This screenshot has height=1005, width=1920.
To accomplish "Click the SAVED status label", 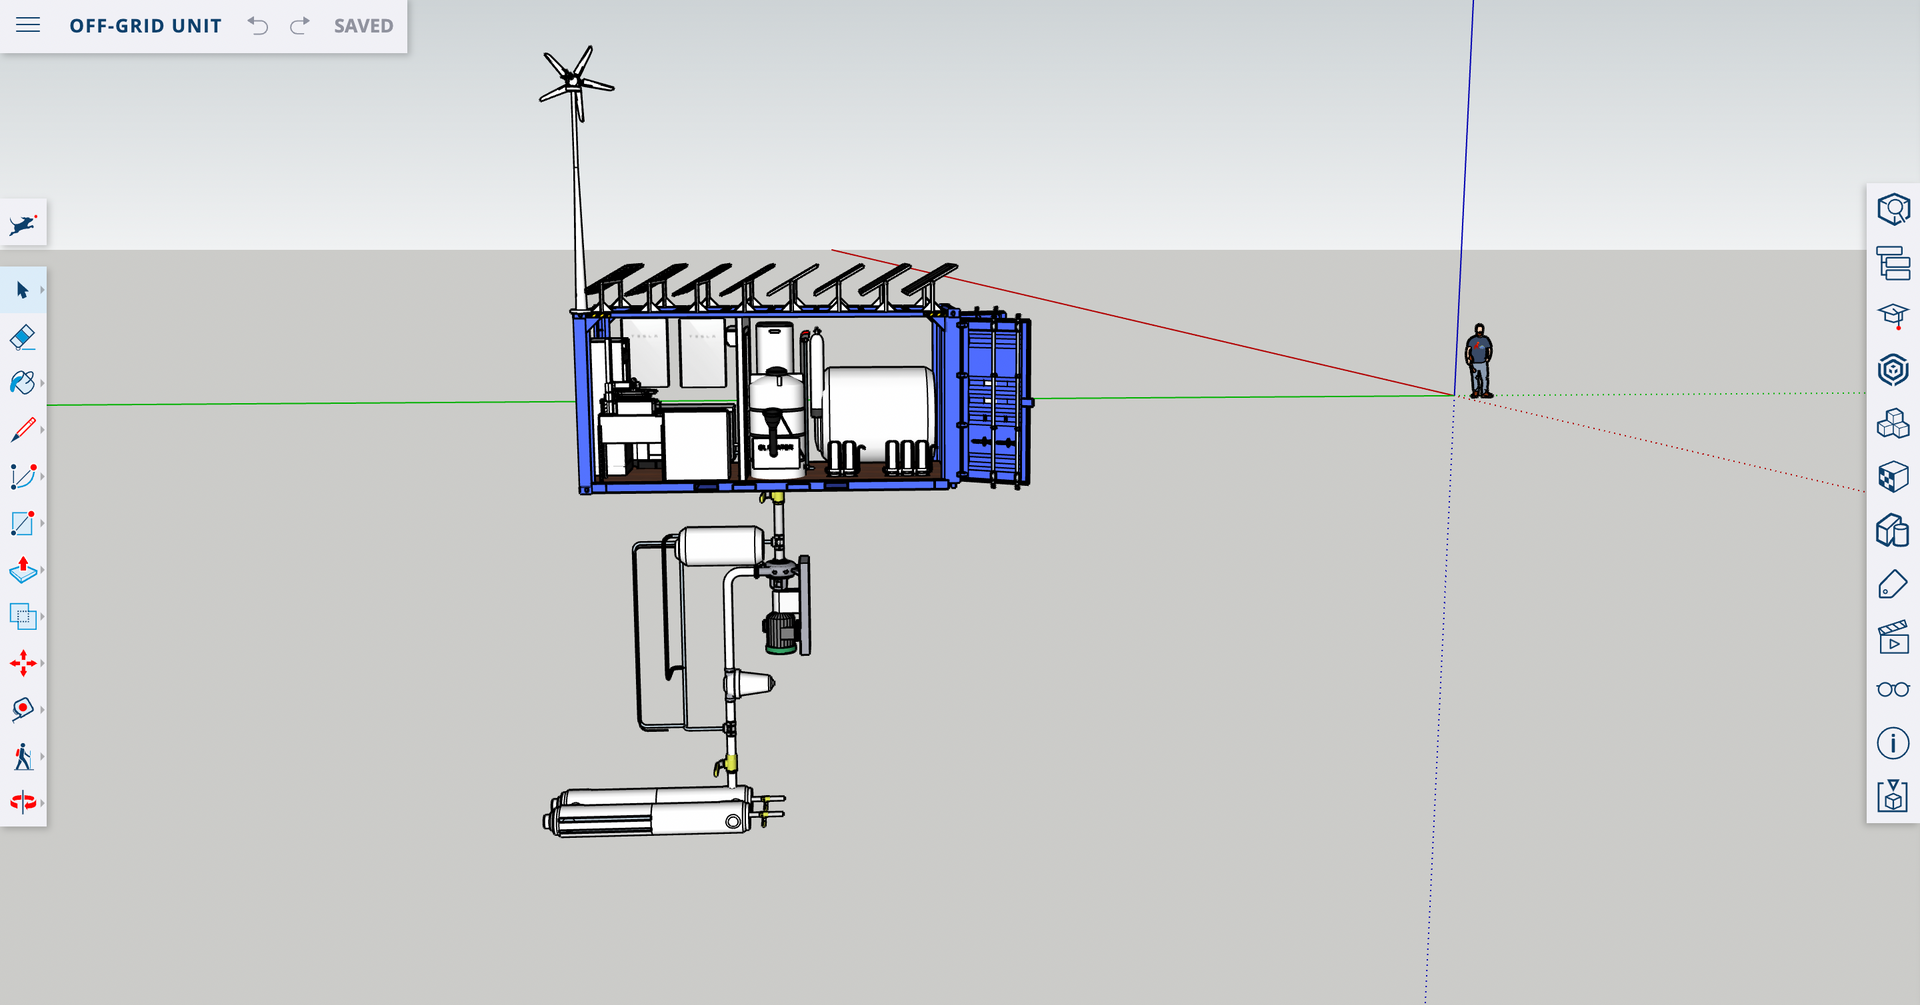I will [364, 26].
